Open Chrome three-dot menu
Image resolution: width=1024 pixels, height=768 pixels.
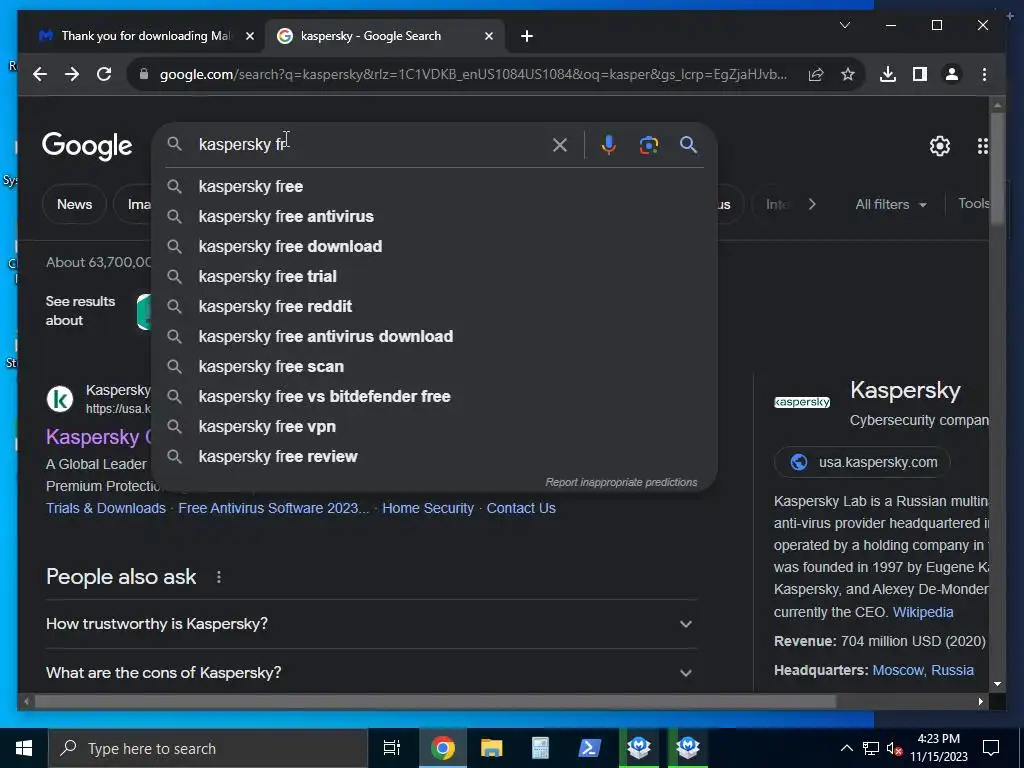tap(984, 74)
